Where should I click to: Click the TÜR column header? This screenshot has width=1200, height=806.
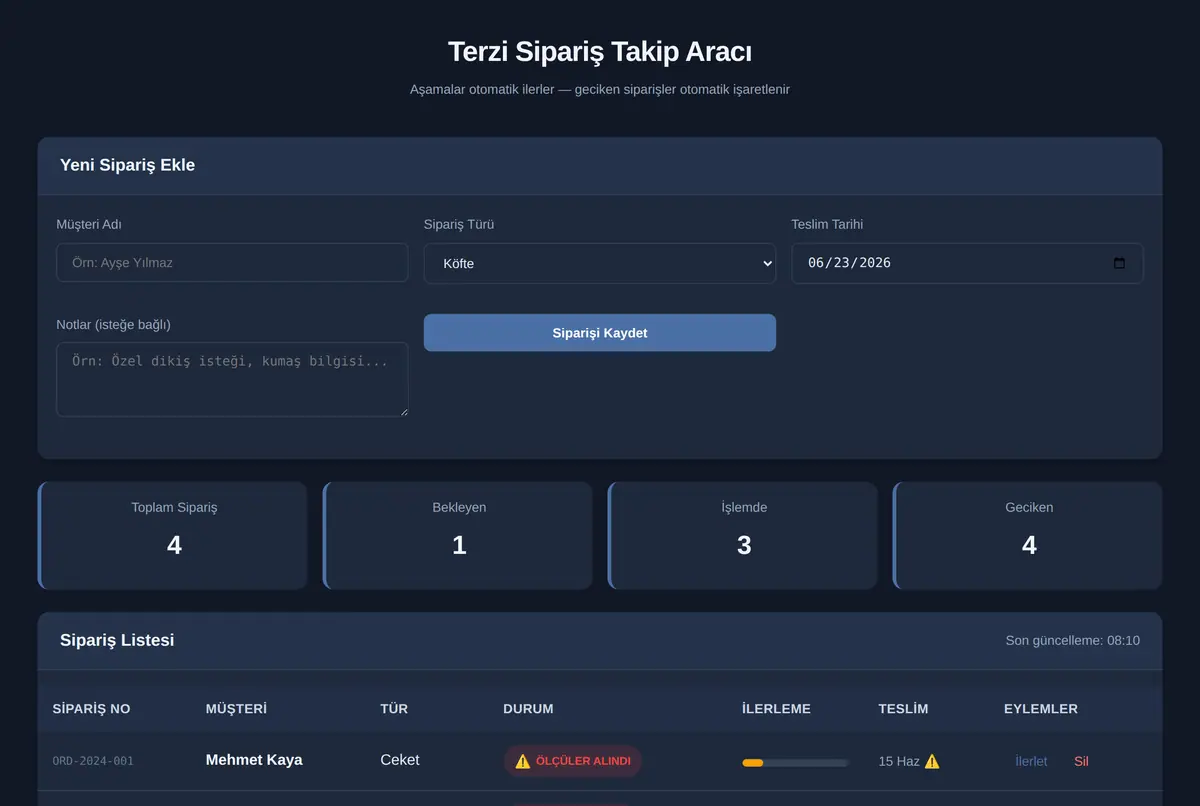394,708
